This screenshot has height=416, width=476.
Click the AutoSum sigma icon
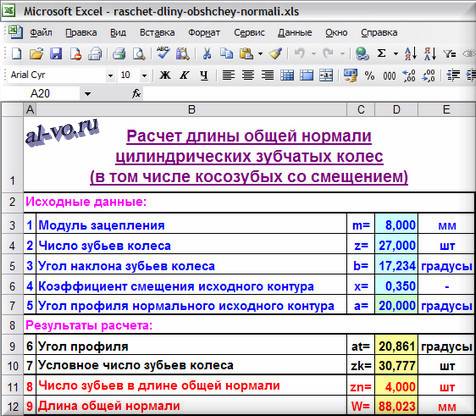[381, 53]
